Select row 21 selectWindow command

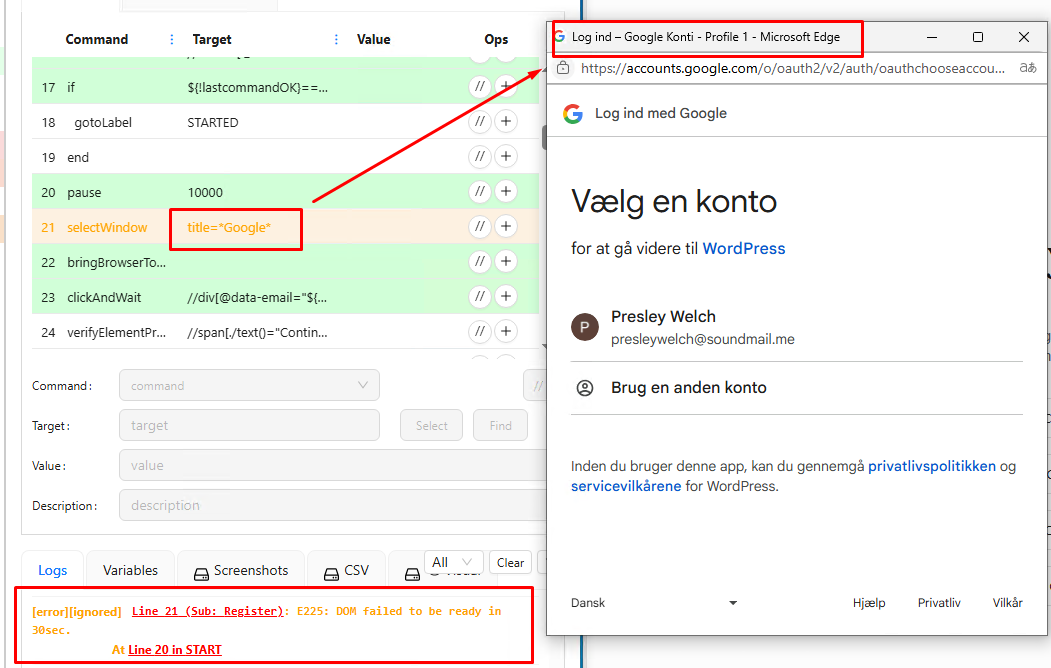click(107, 228)
